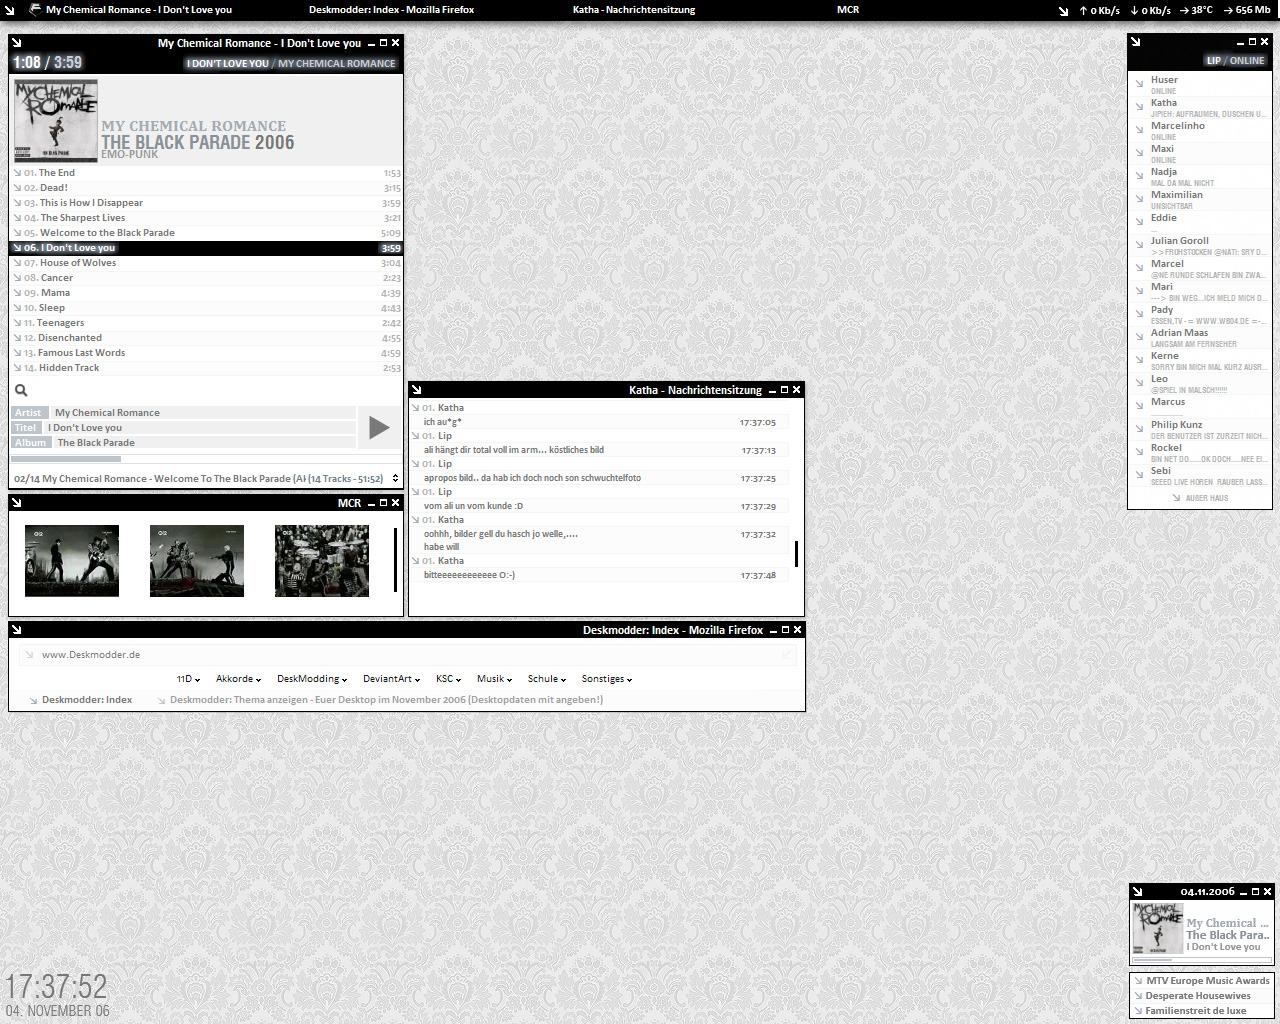Open the first MCR band photo thumbnail
1280x1024 pixels.
click(x=72, y=561)
